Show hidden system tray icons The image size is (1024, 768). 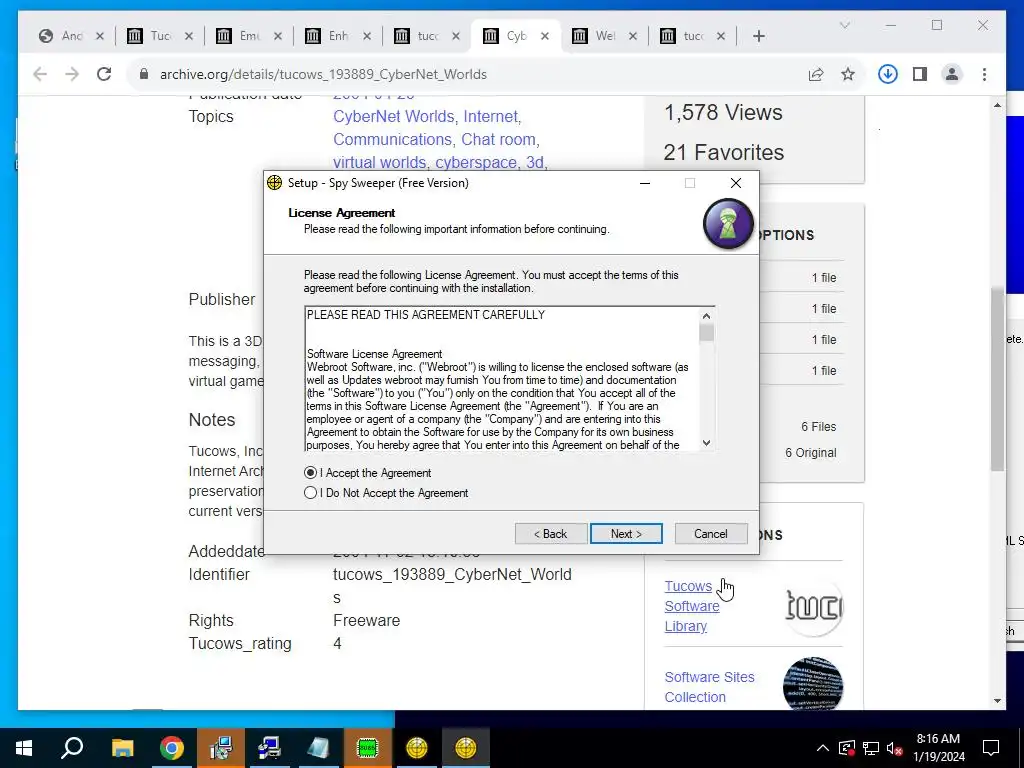point(823,748)
